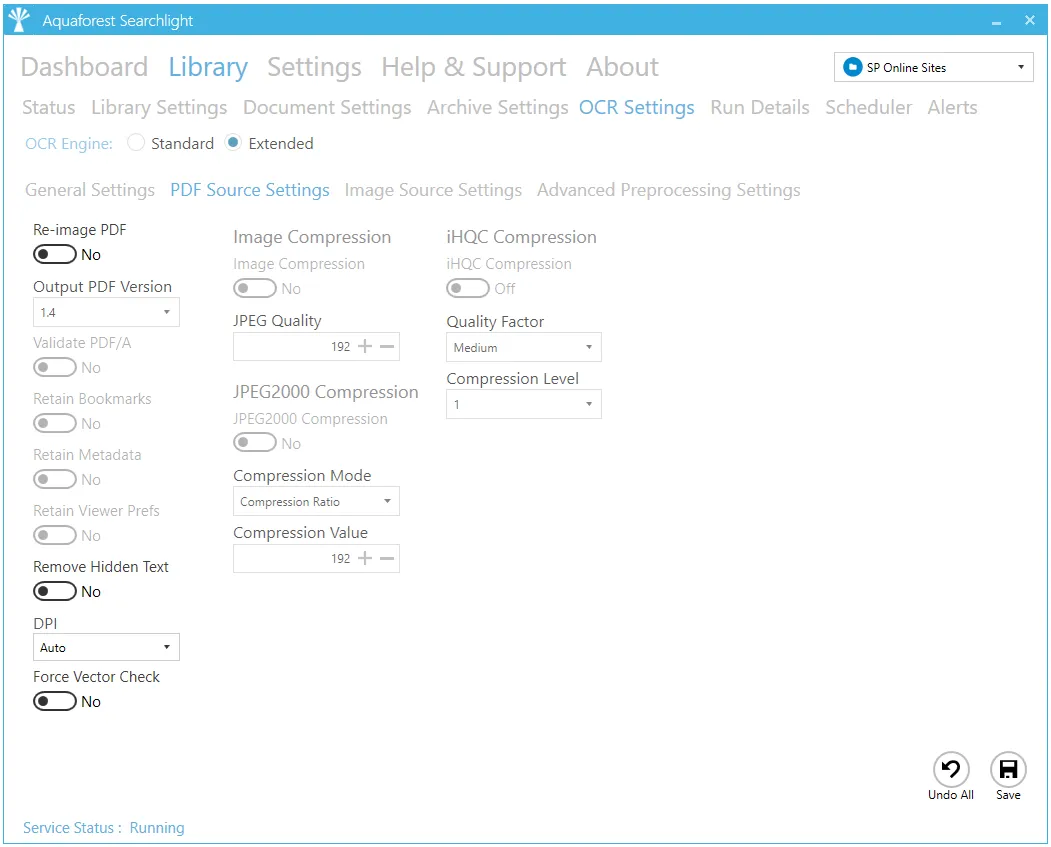Open the Quality Factor dropdown
Screen dimensions: 1051x847
point(523,348)
